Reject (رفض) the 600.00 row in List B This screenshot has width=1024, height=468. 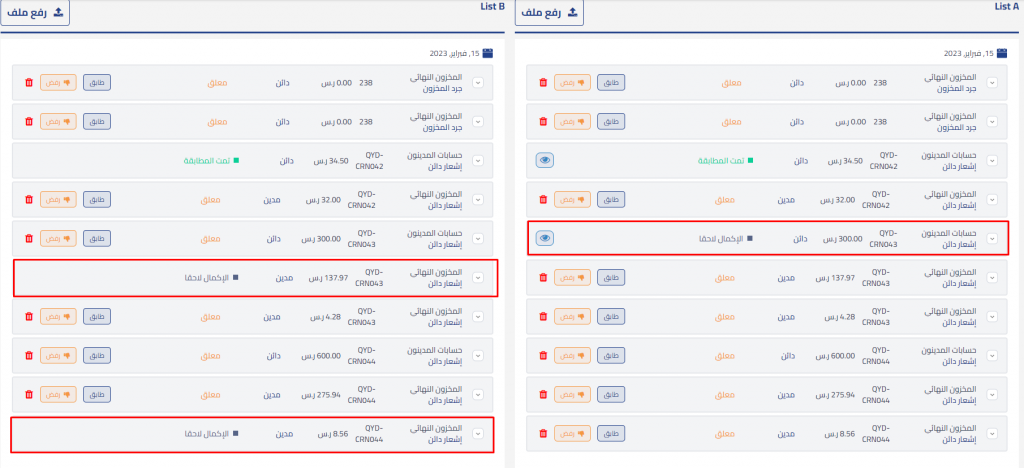pyautogui.click(x=58, y=356)
